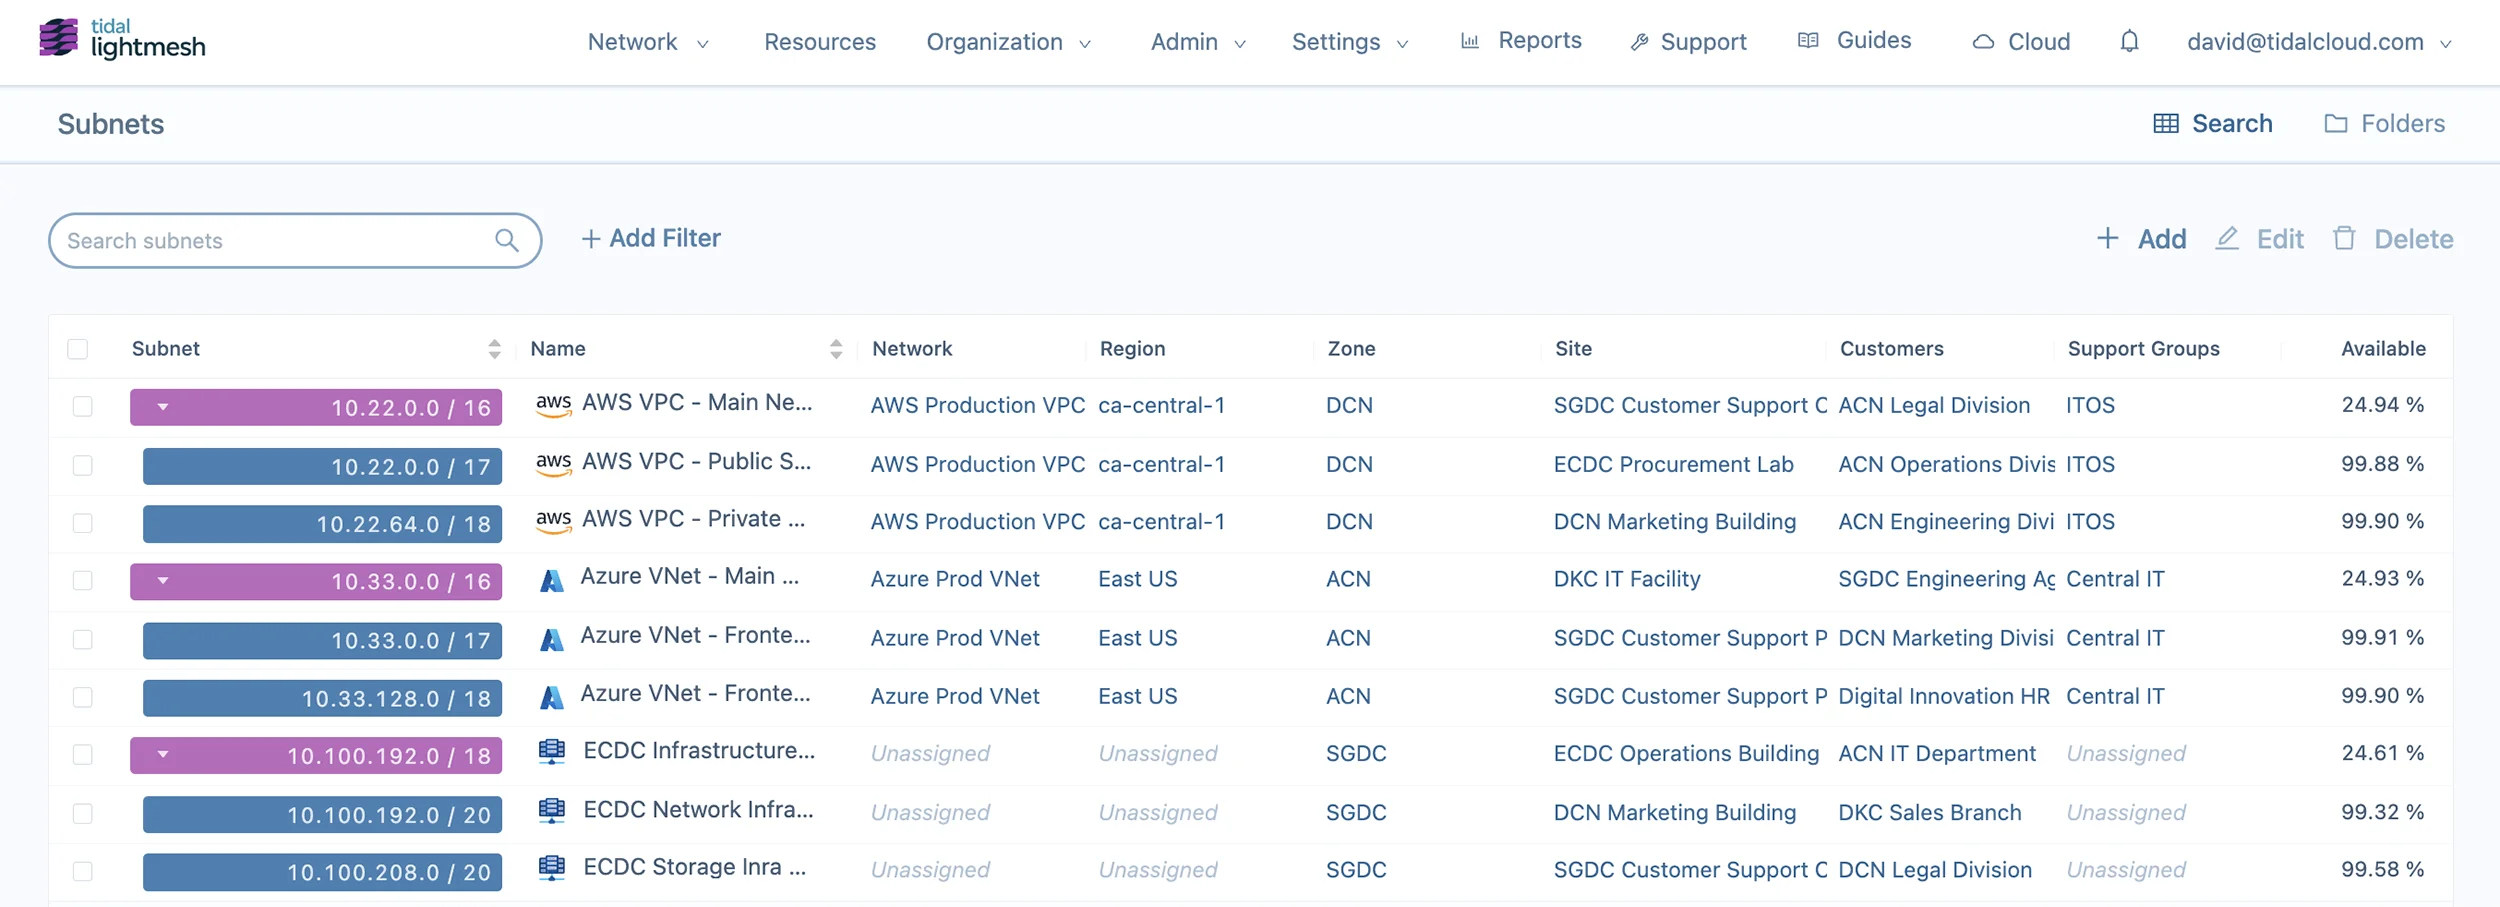The height and width of the screenshot is (907, 2500).
Task: Click the AWS icon for AWS VPC - Main Ne...
Action: pyautogui.click(x=553, y=405)
